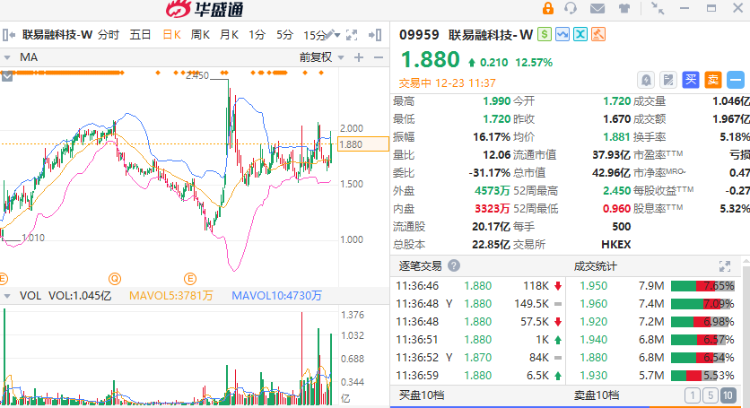Expand the chart to fullscreen
The width and height of the screenshot is (750, 408).
(x=352, y=34)
